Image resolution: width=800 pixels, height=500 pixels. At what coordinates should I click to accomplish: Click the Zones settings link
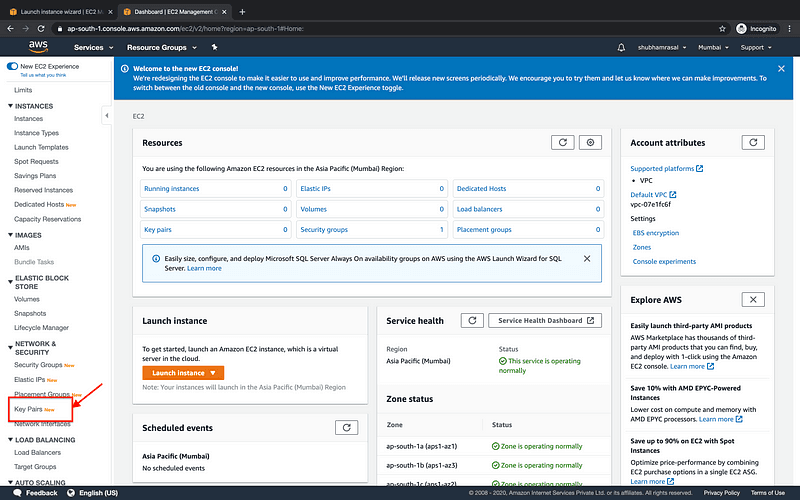pyautogui.click(x=642, y=247)
